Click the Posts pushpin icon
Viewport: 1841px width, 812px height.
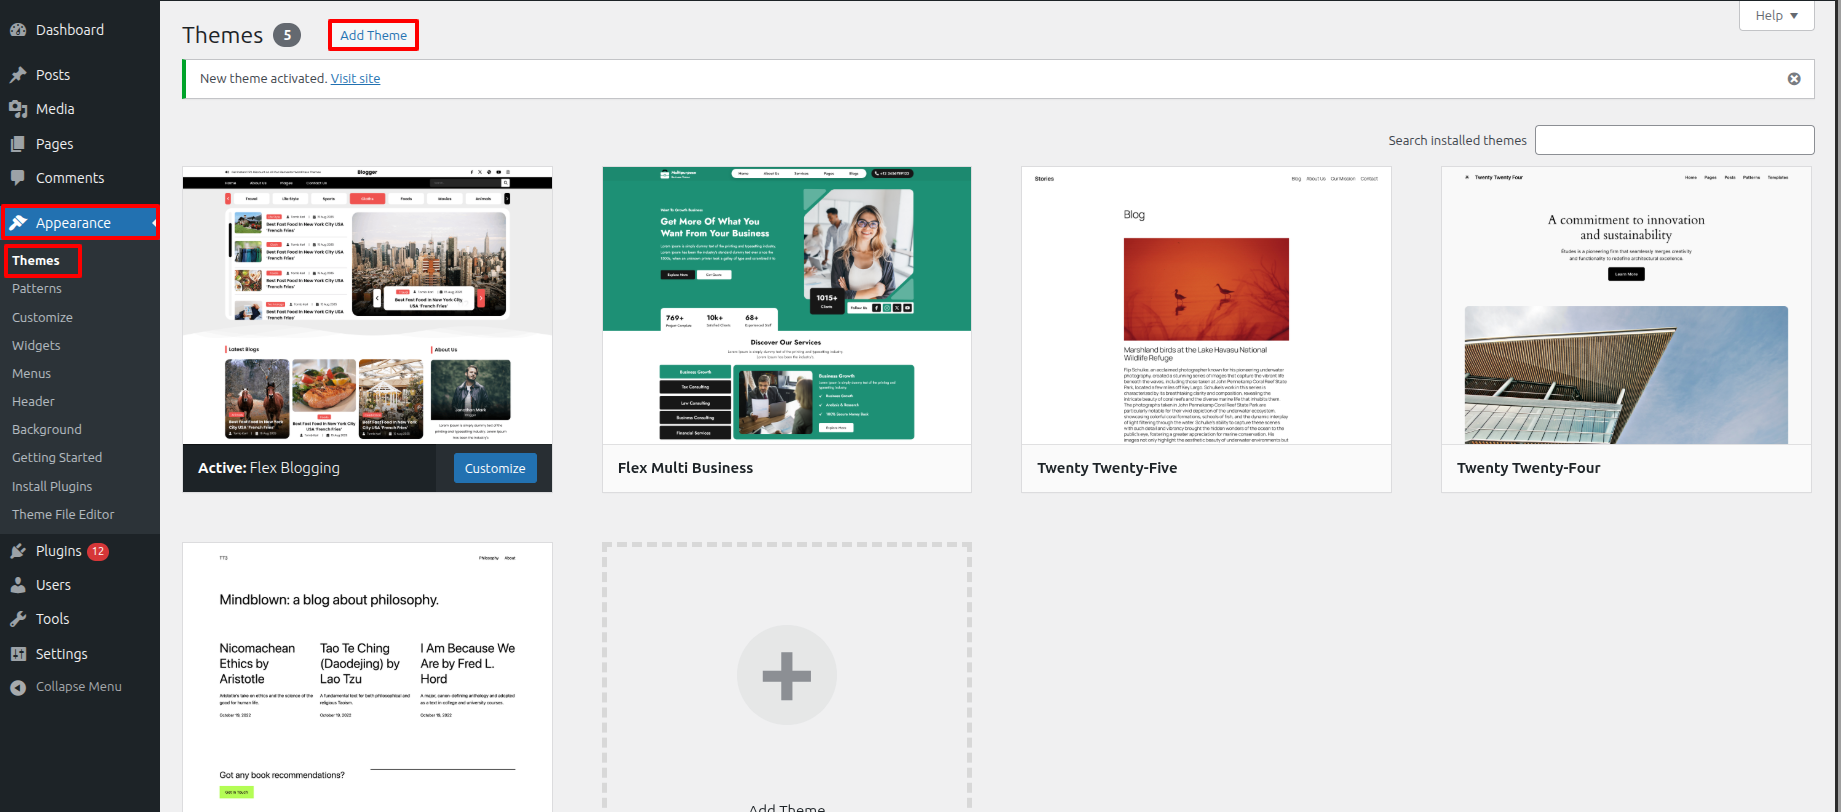point(18,75)
